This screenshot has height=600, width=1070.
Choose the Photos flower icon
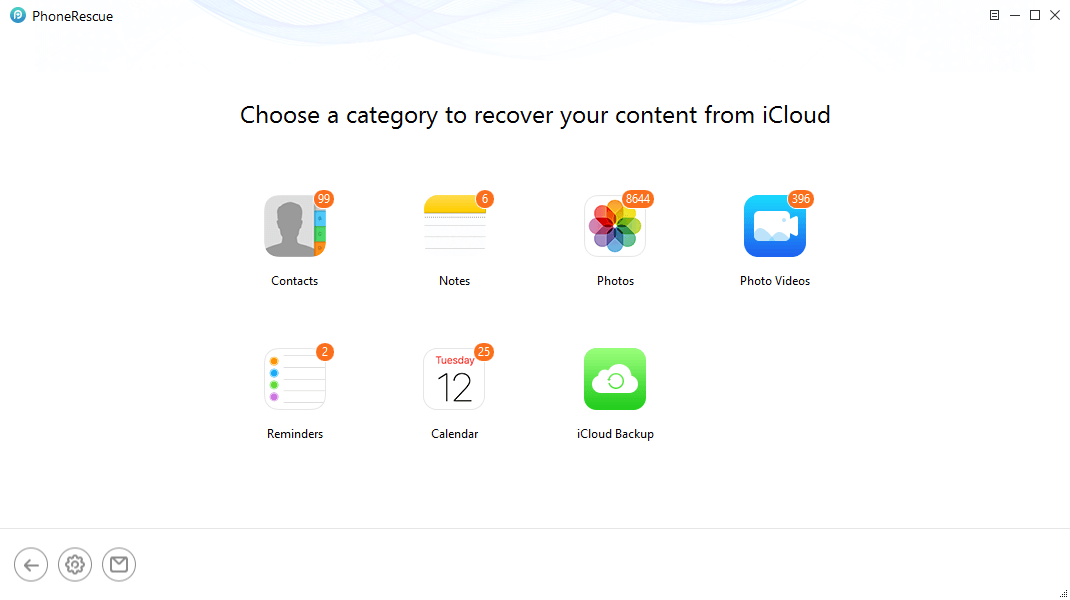(615, 226)
